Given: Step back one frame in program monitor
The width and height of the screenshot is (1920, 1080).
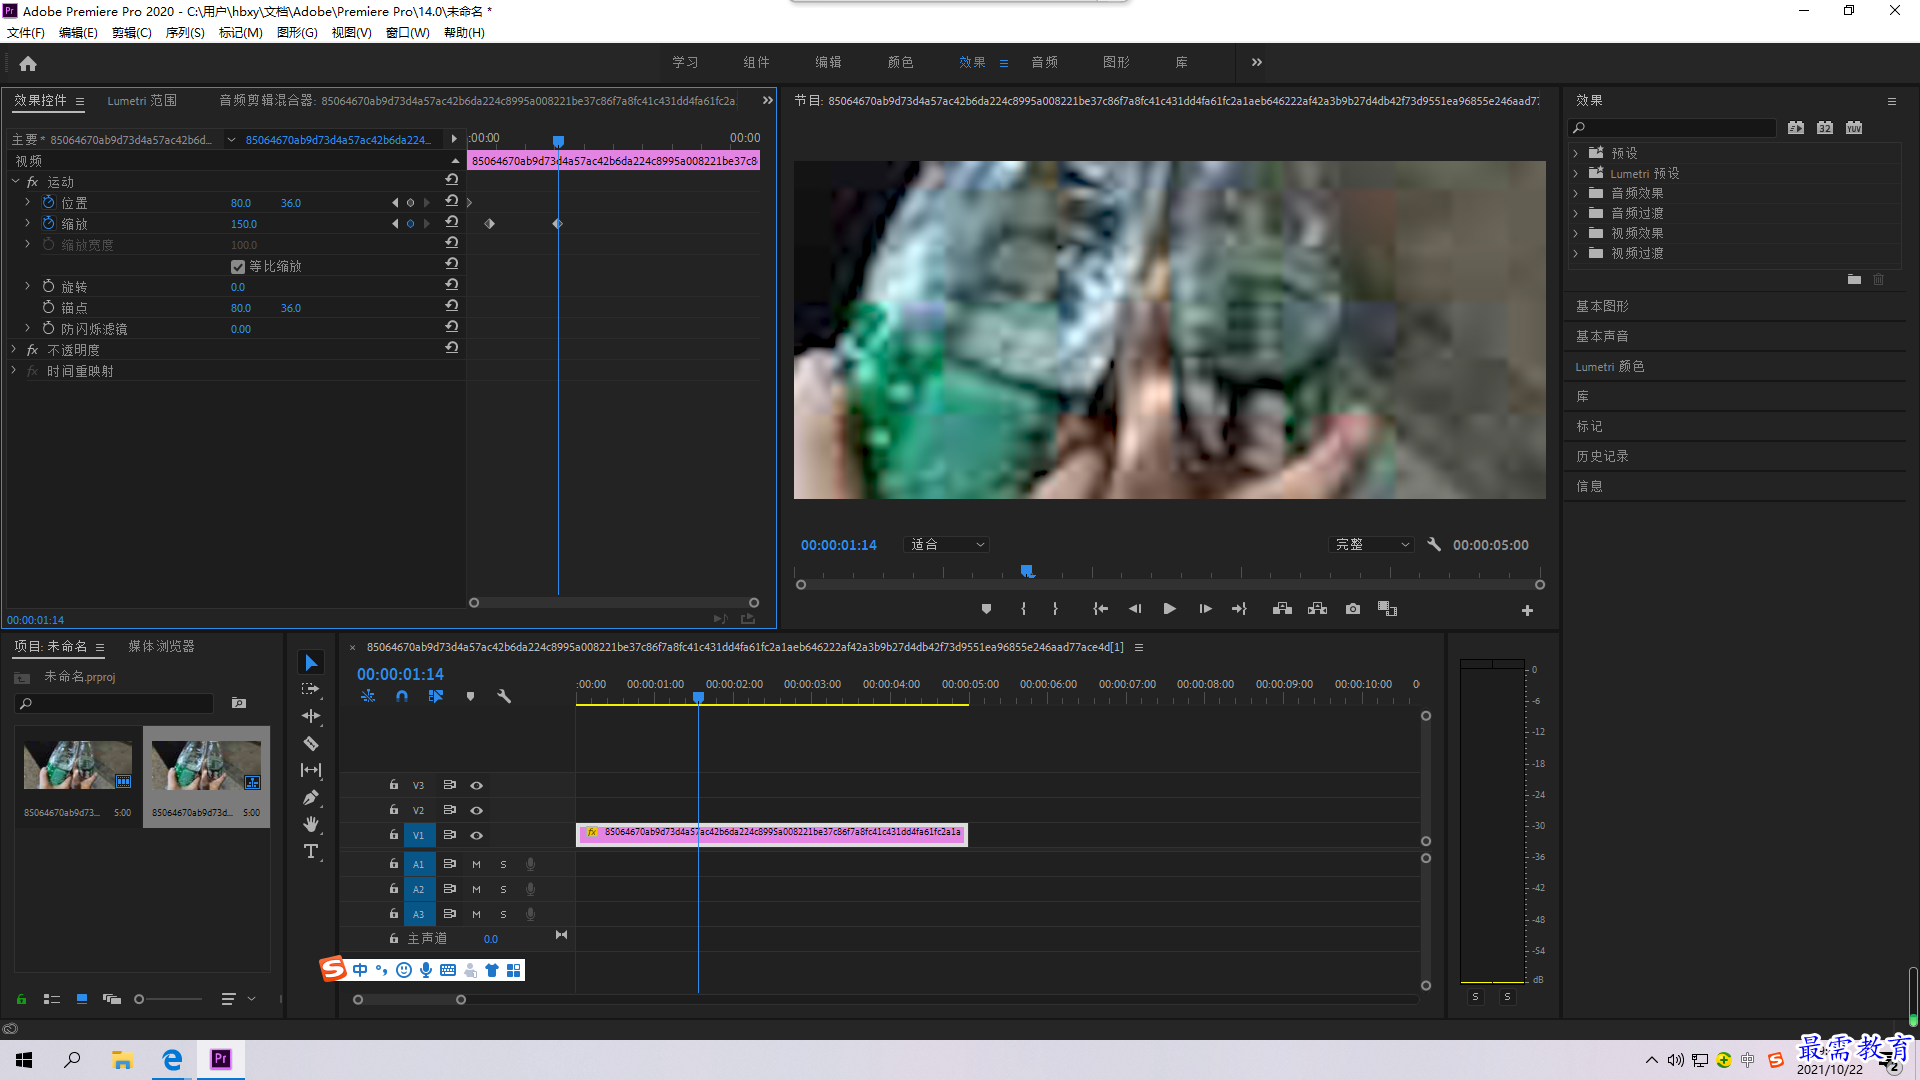Looking at the screenshot, I should [1134, 609].
